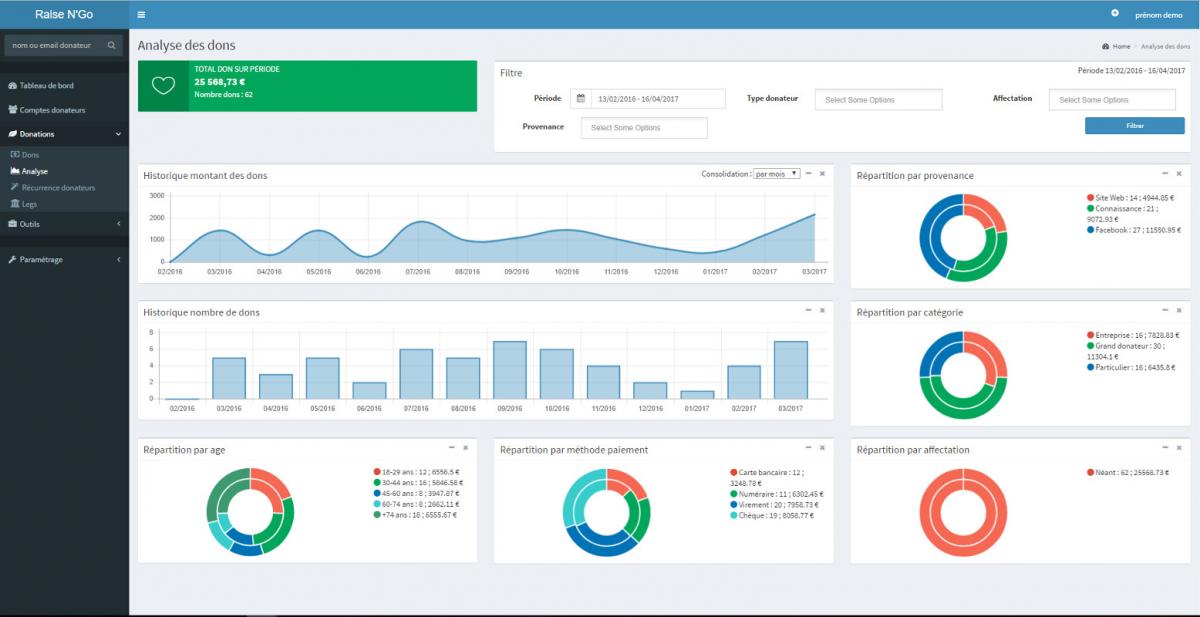Image resolution: width=1200 pixels, height=617 pixels.
Task: Click the plus icon in top bar
Action: tap(1115, 13)
